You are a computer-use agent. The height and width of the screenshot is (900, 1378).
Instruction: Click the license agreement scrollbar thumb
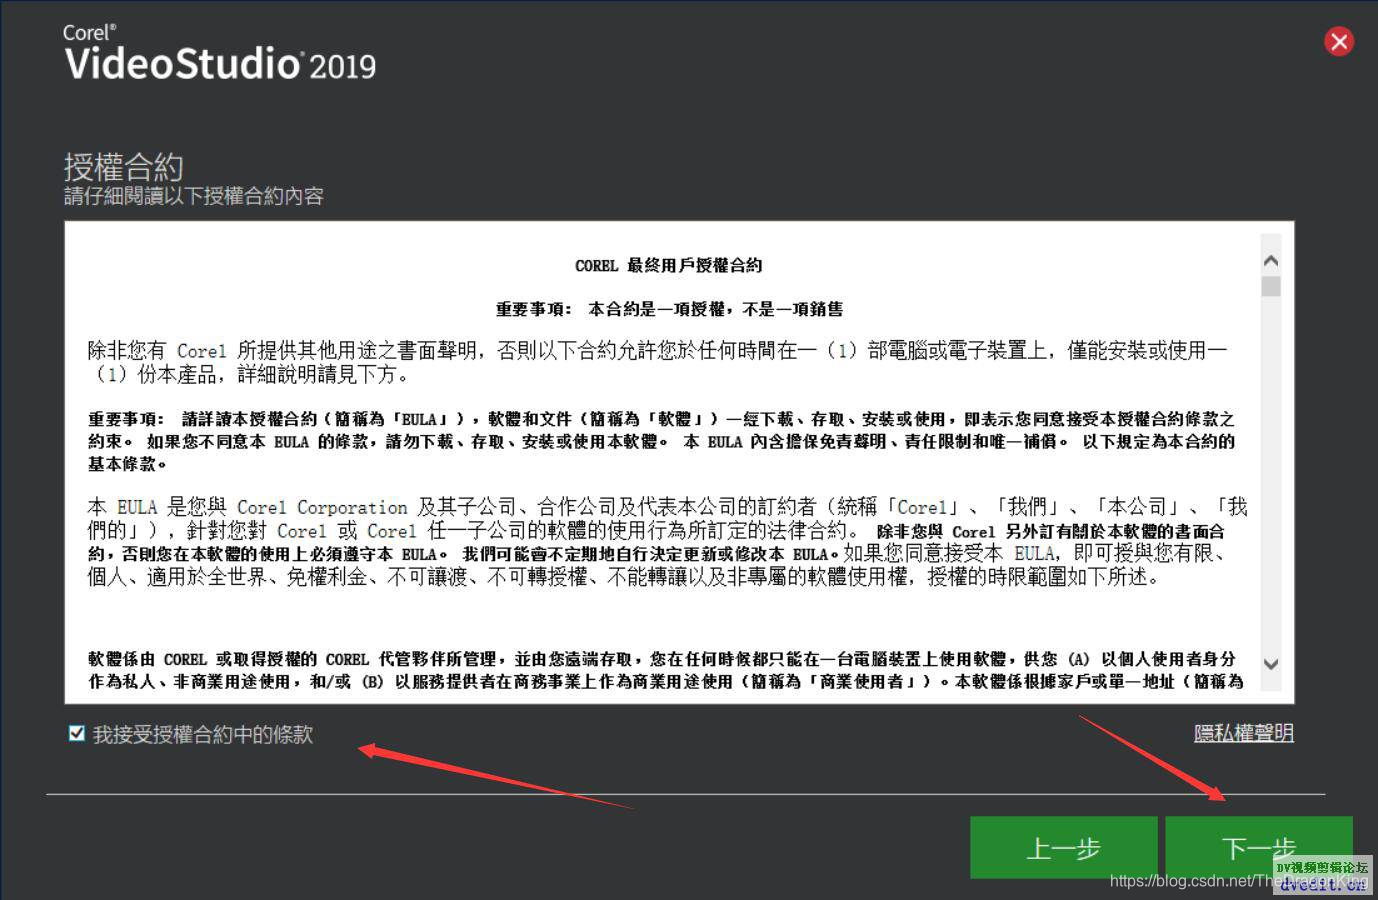pyautogui.click(x=1271, y=287)
